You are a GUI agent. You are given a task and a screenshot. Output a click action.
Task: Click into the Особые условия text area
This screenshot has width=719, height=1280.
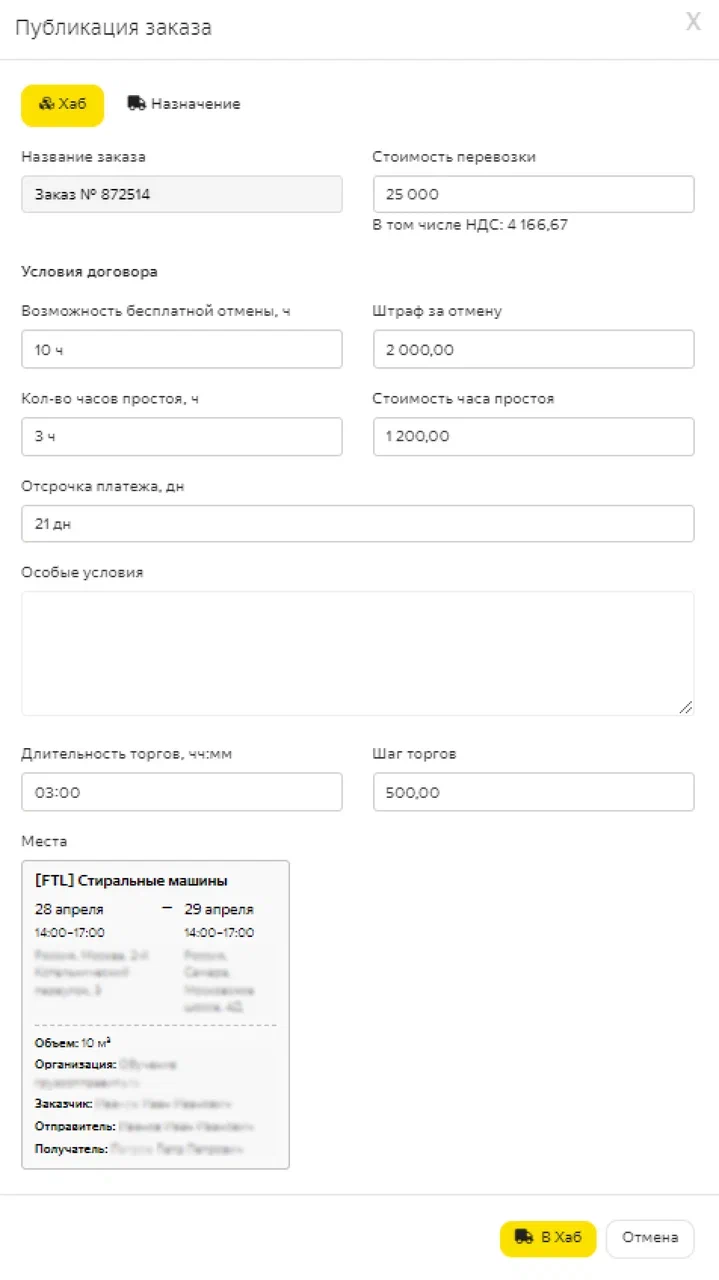point(357,652)
